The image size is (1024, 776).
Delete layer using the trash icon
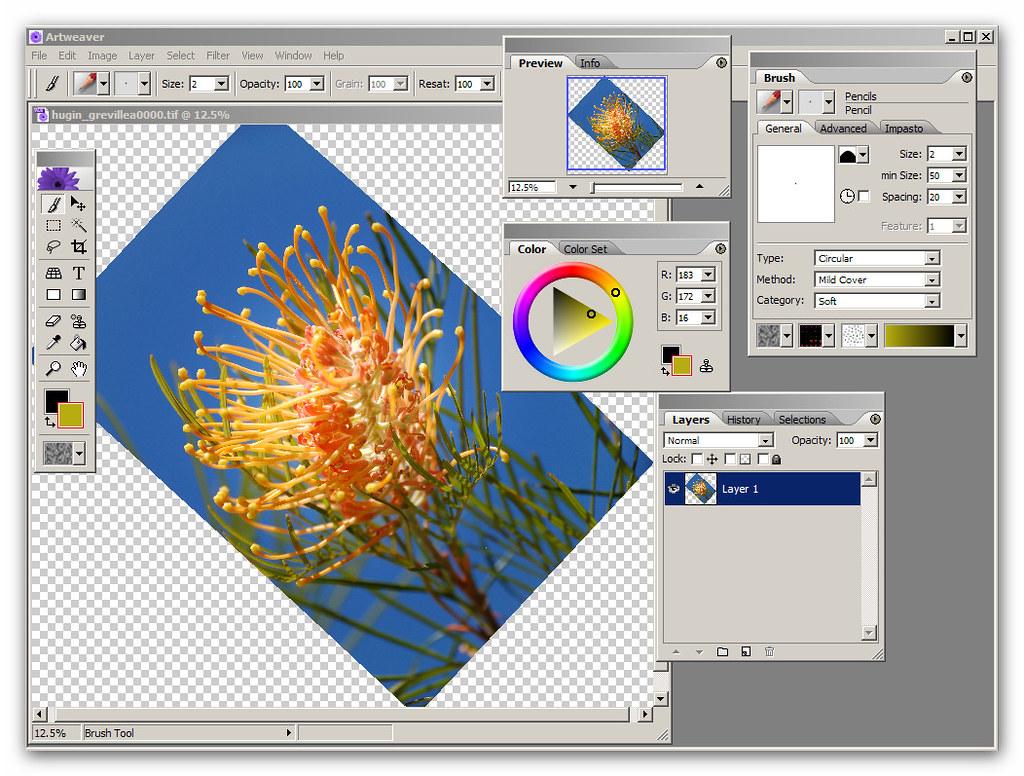(x=769, y=652)
